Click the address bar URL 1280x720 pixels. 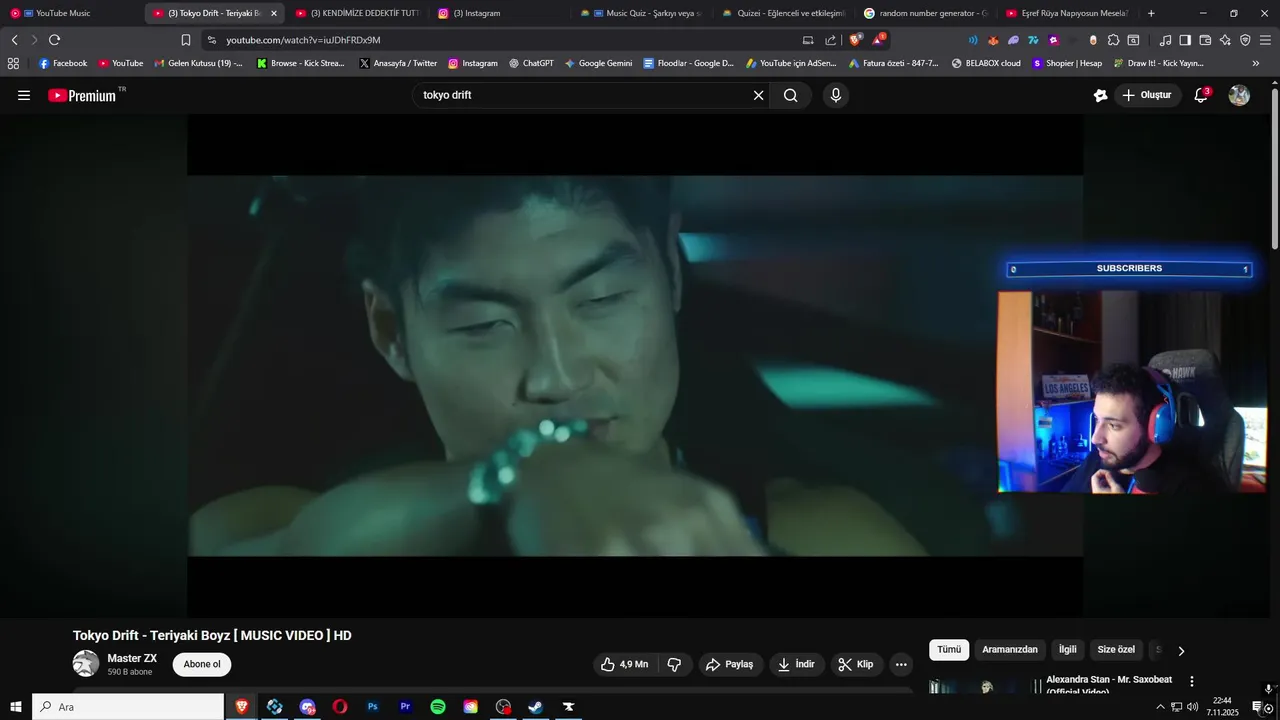point(303,40)
